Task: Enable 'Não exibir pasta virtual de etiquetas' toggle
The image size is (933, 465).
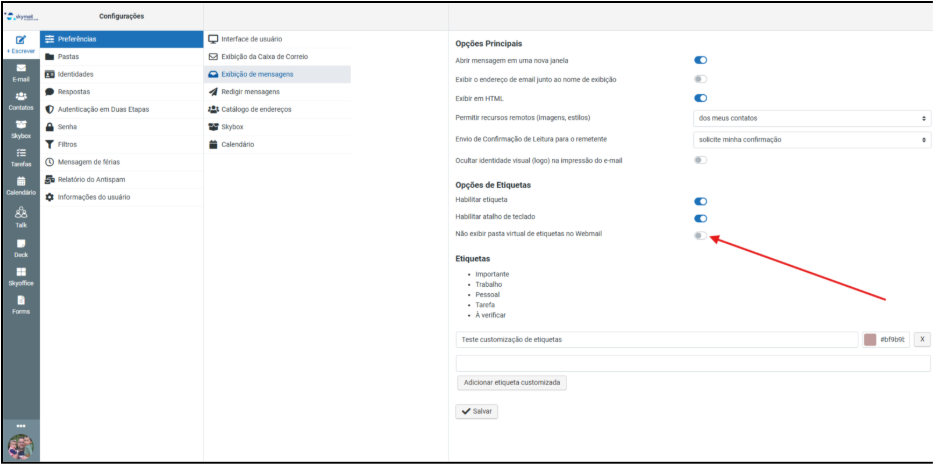Action: (x=700, y=235)
